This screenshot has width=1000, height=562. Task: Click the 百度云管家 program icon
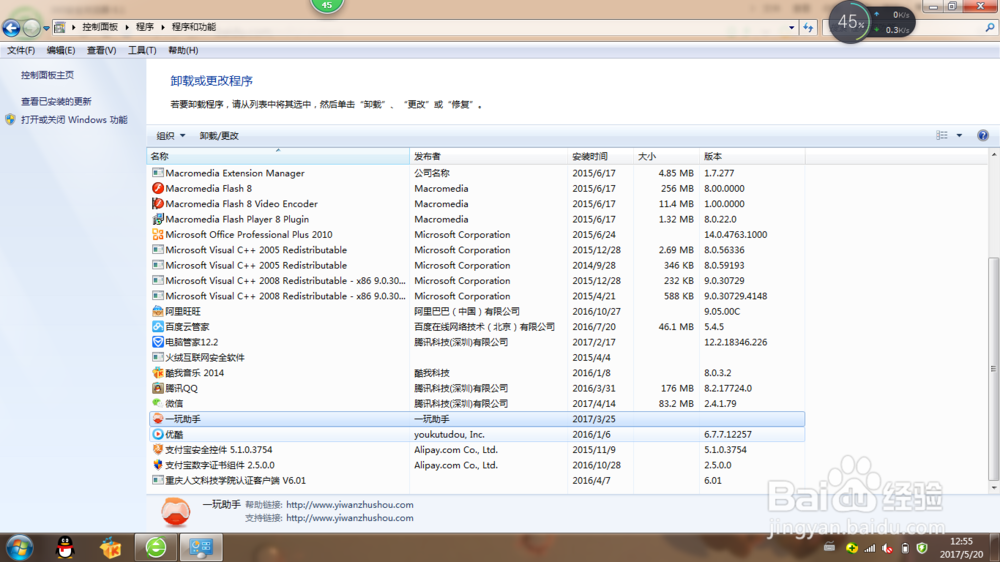point(158,327)
